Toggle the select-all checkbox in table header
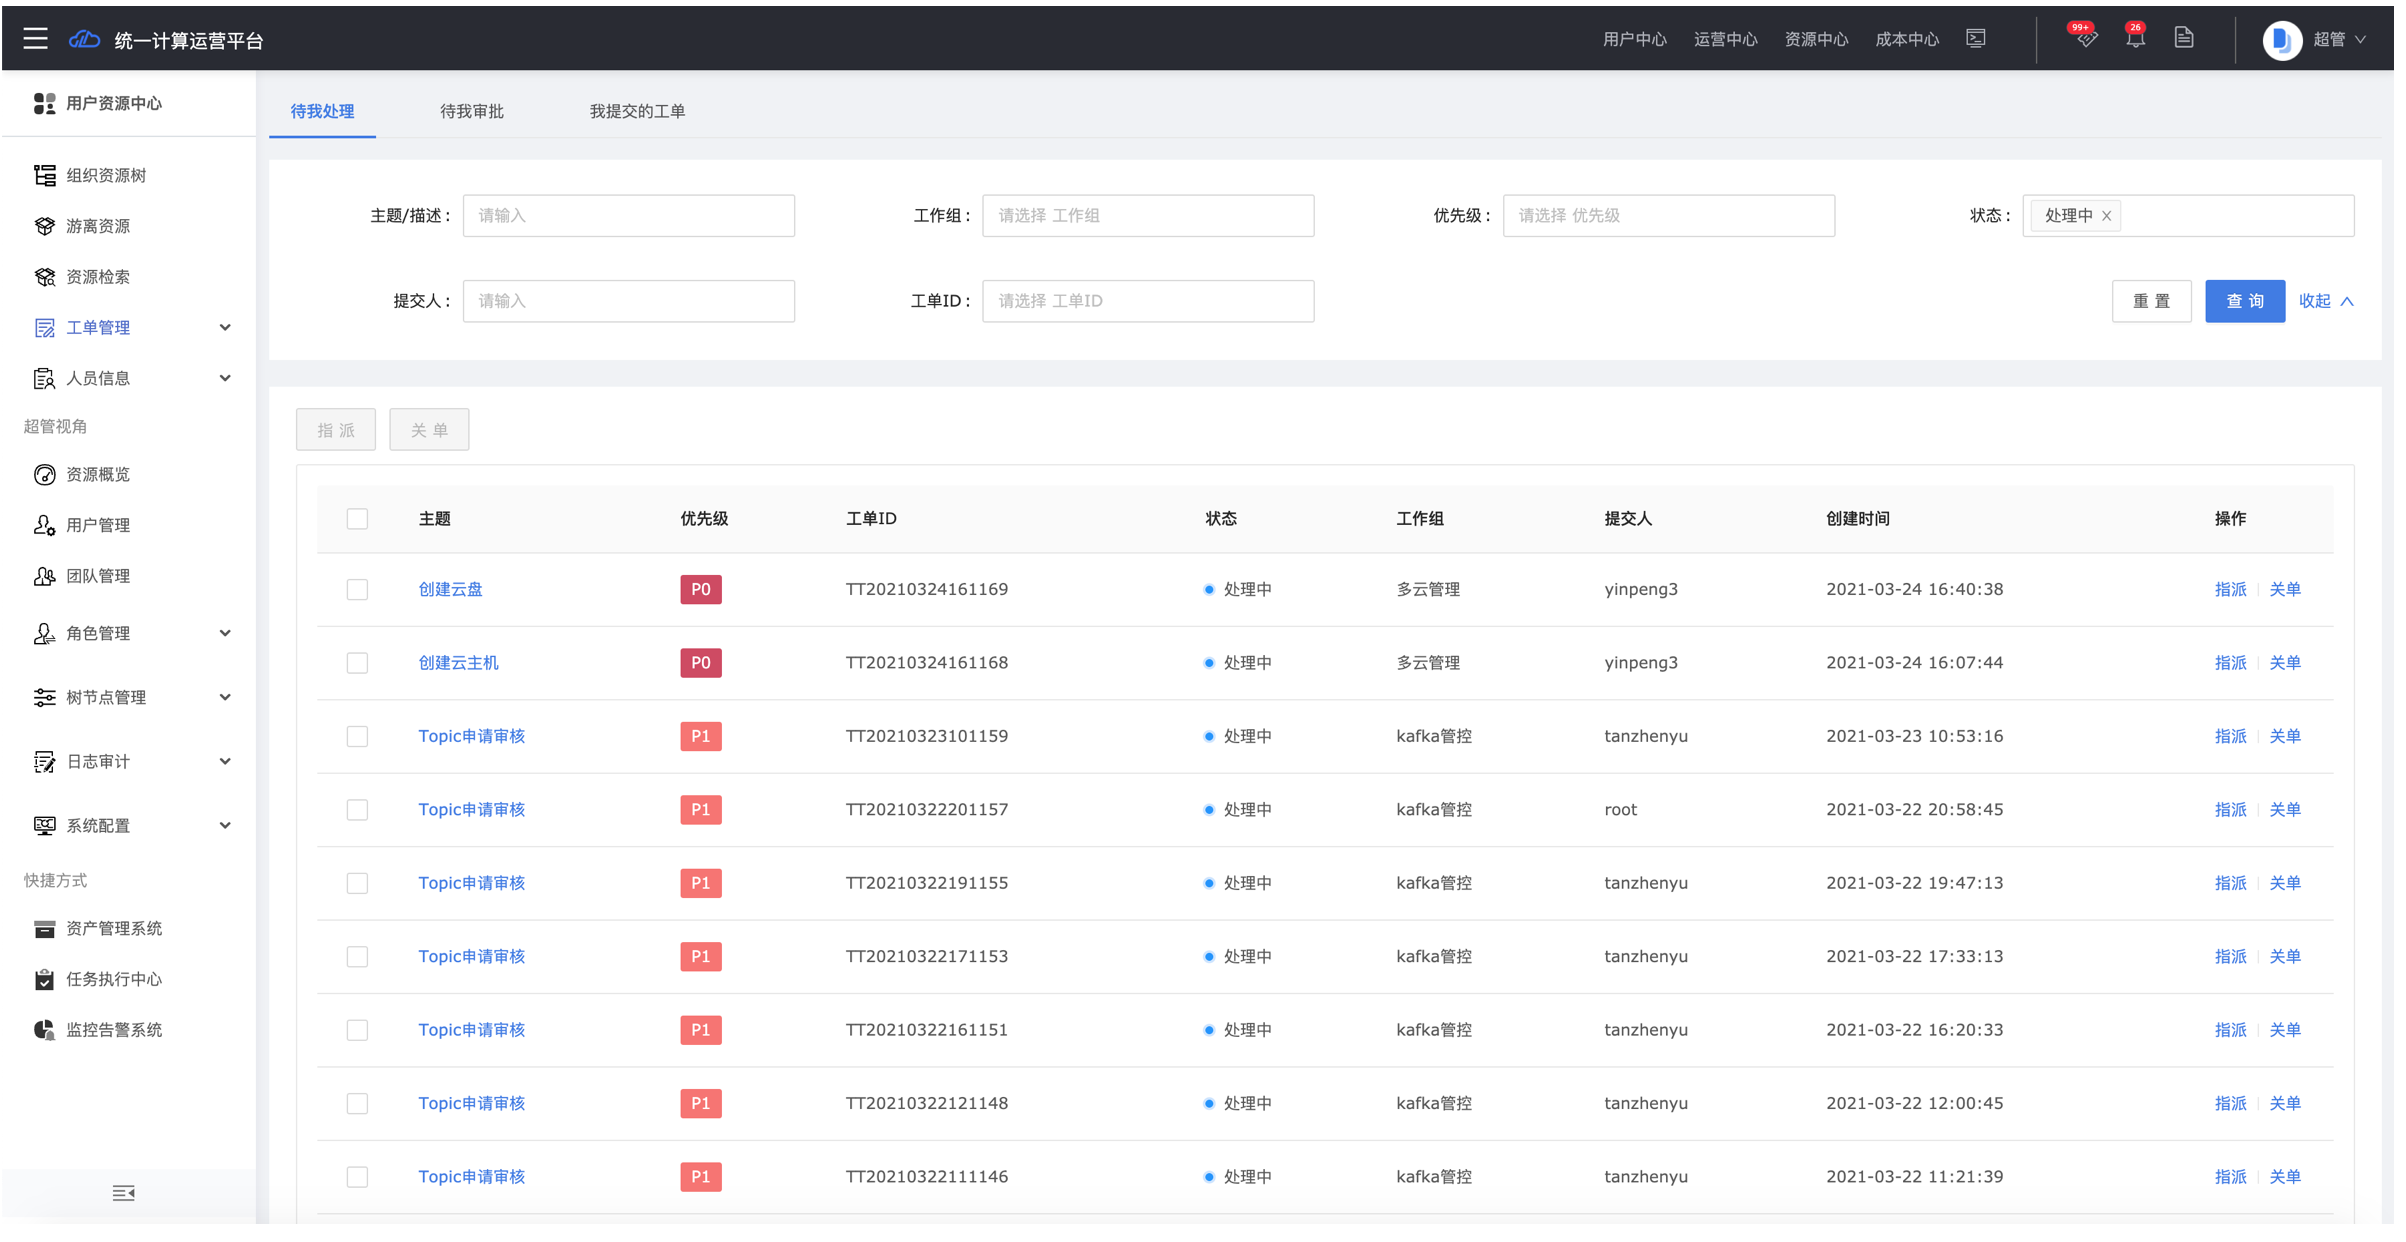Screen dimensions: 2406x1242 coord(357,518)
